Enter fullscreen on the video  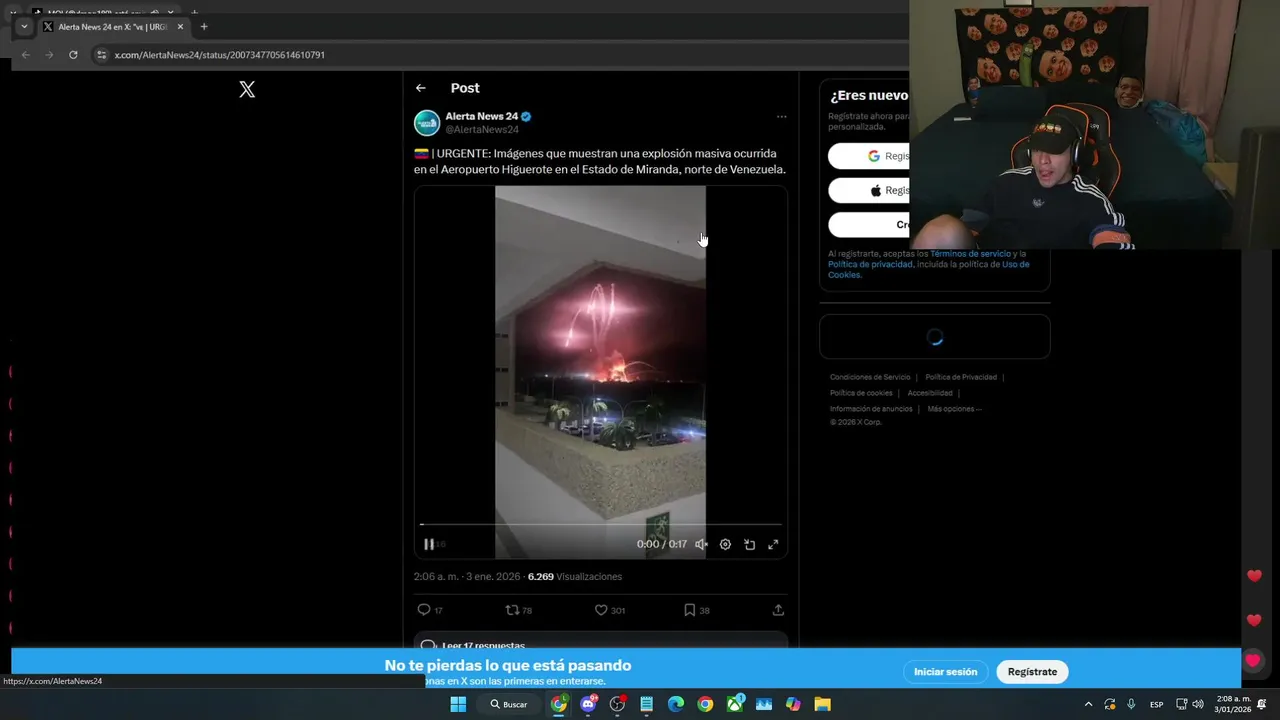[773, 544]
